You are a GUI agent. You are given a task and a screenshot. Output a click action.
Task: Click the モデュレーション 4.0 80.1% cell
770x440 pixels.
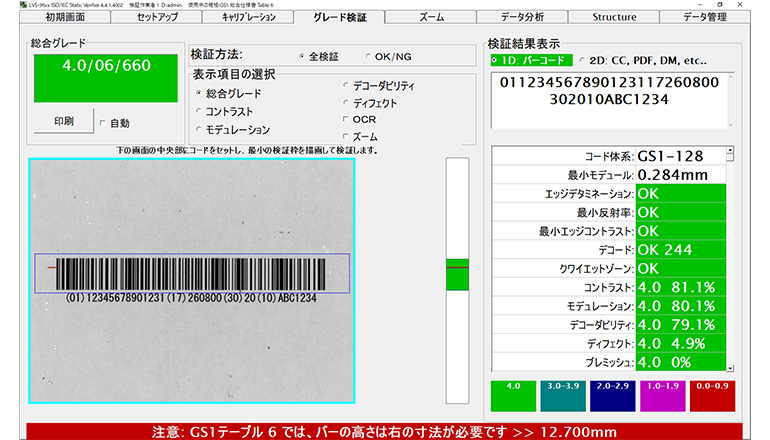click(681, 306)
